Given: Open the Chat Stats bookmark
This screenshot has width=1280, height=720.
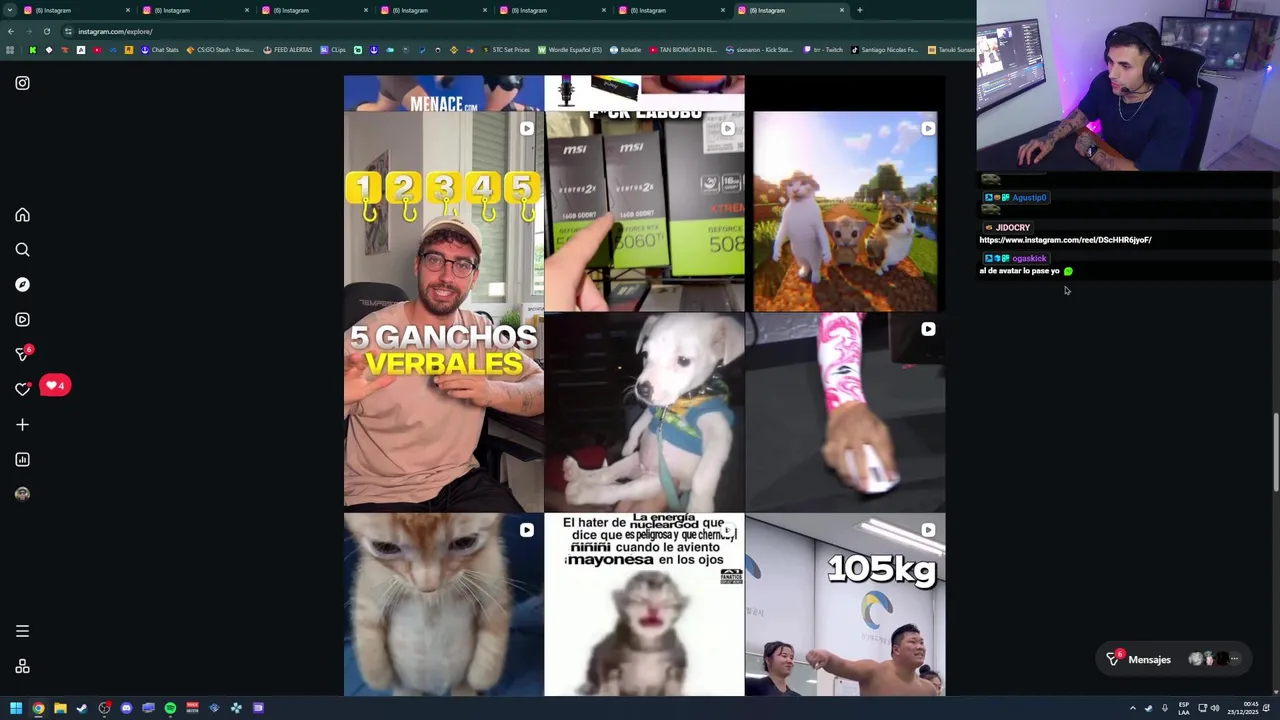Looking at the screenshot, I should 160,50.
